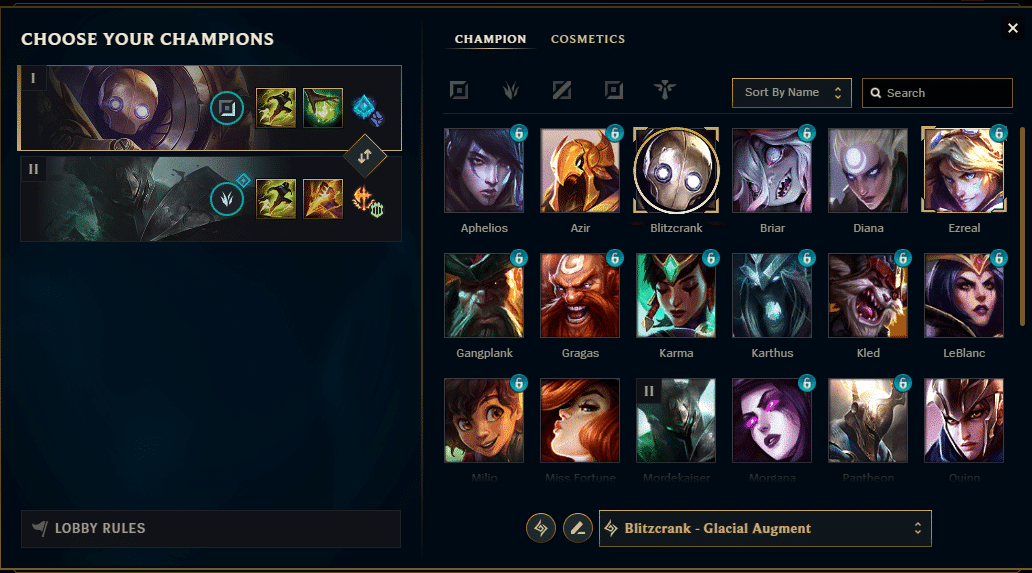Open the Sort By Name dropdown
Image resolution: width=1032 pixels, height=573 pixels.
coord(792,93)
